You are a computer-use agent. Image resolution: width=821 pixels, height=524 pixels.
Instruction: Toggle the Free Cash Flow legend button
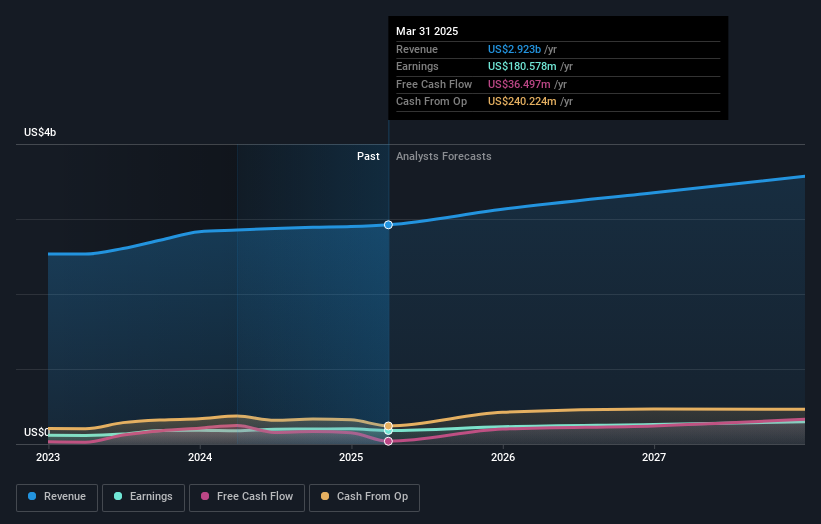tap(247, 497)
